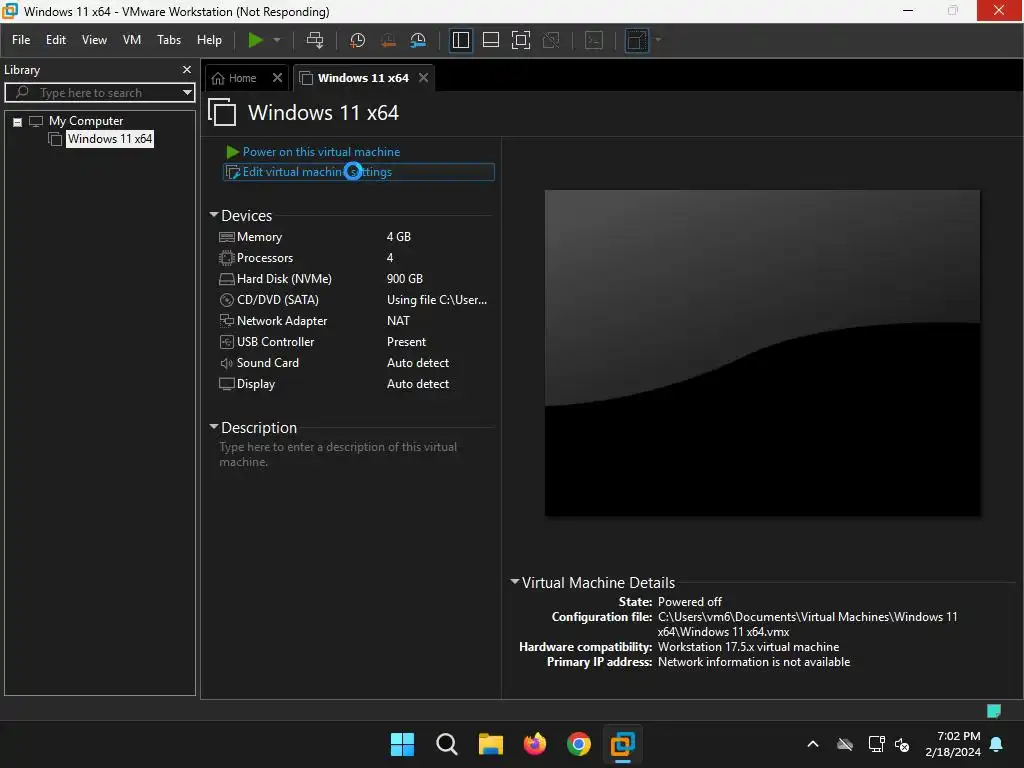Take a snapshot of this virtual machine
Screen dimensions: 1024x768
pos(357,40)
